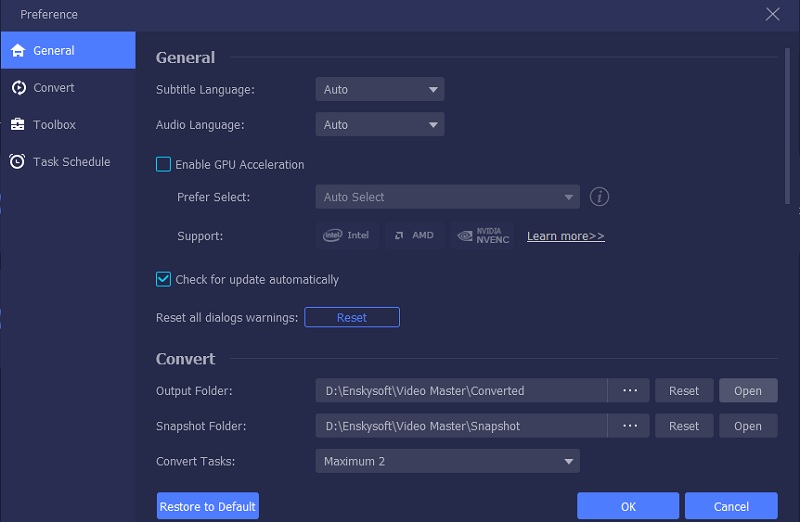Select the Task Schedule tab

coord(71,162)
